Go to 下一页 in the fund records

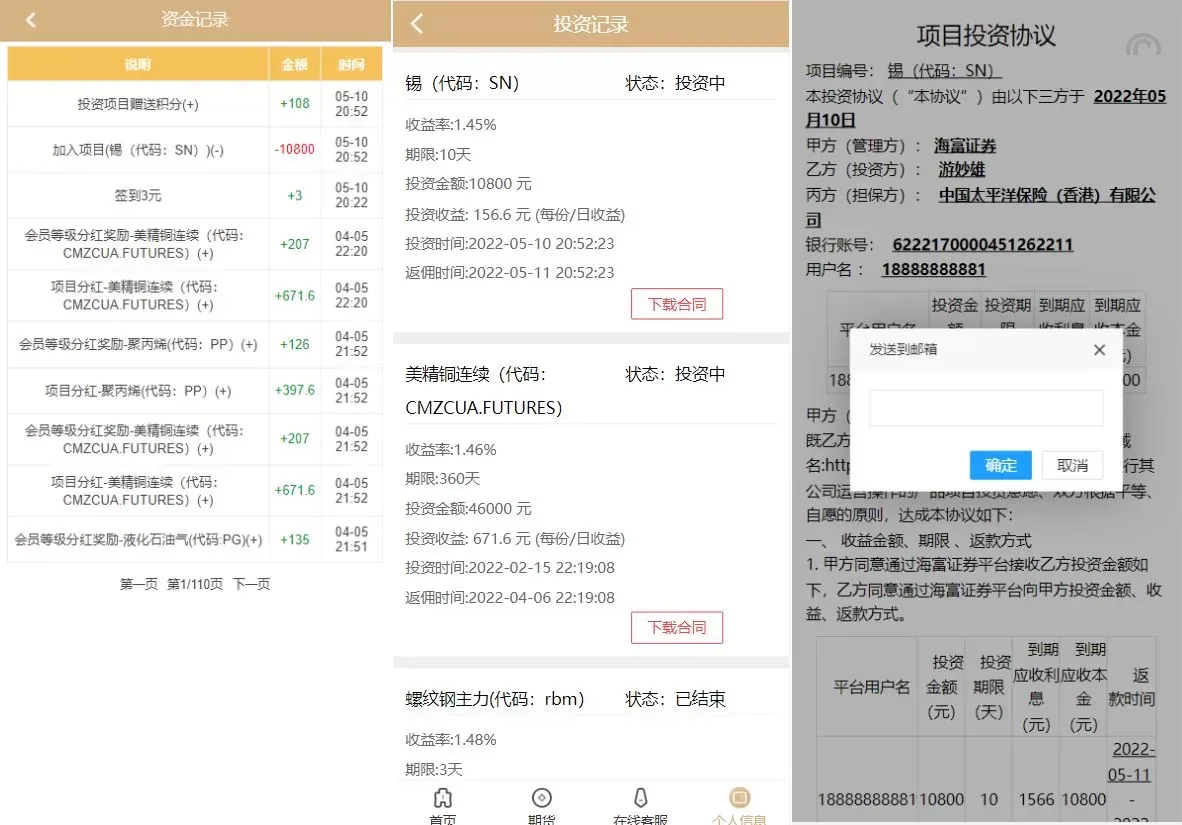coord(251,584)
